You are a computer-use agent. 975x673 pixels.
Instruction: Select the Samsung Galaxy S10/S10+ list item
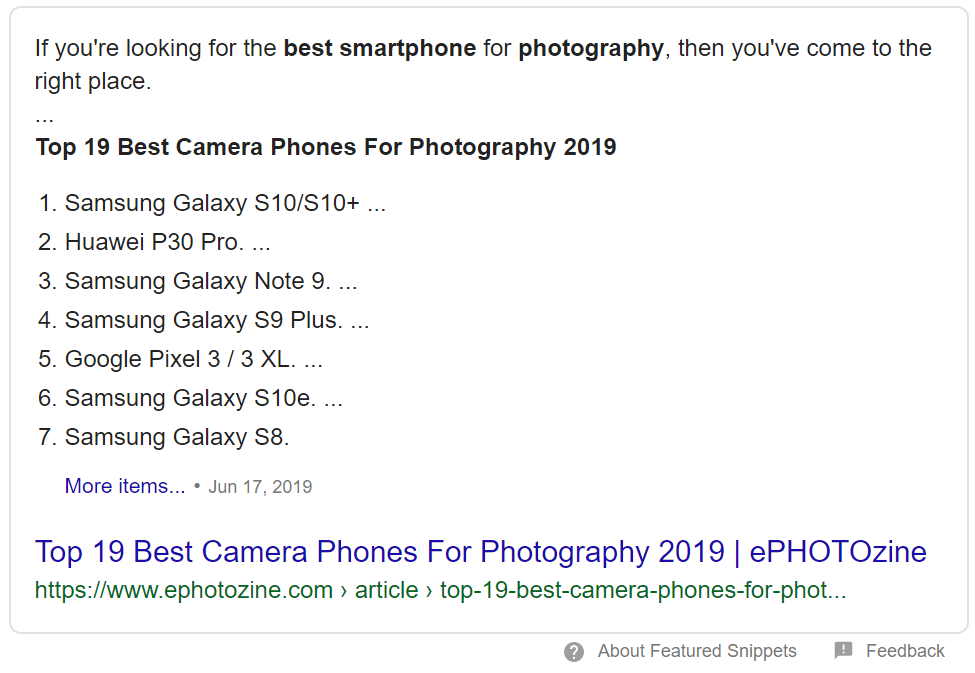pyautogui.click(x=212, y=203)
